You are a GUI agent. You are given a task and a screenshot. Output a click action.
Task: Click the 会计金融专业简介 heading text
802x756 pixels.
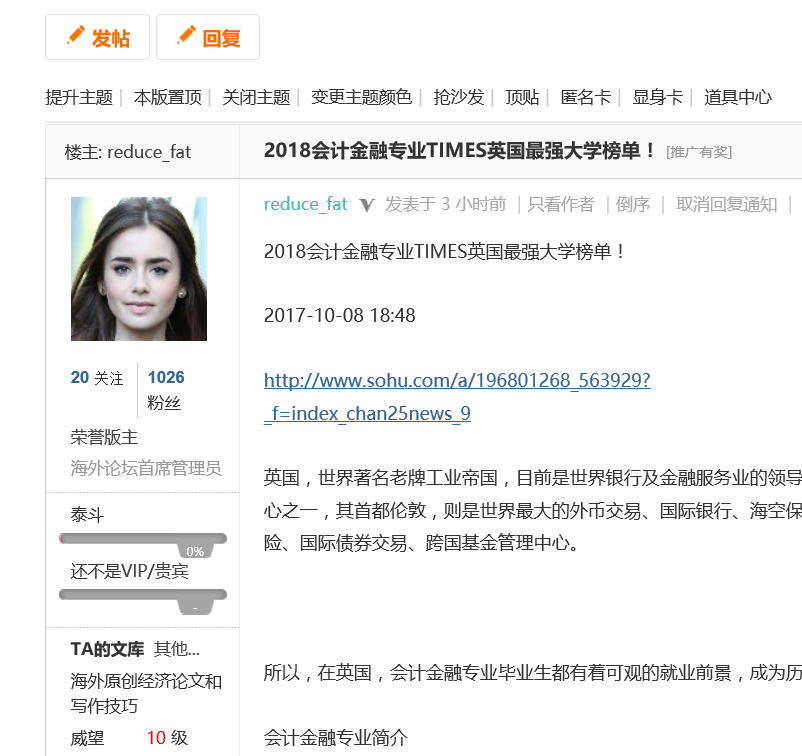click(x=336, y=738)
